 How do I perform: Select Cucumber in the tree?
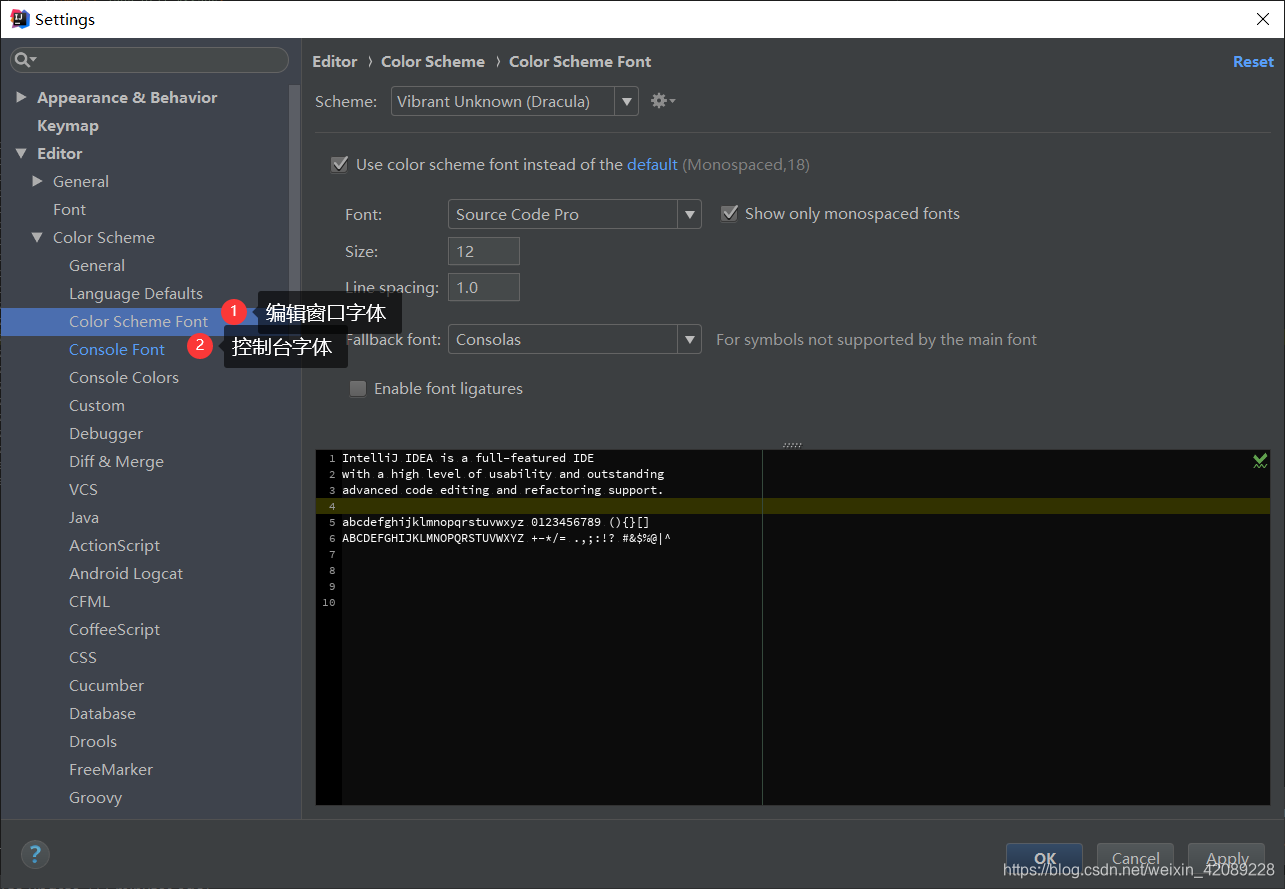107,685
